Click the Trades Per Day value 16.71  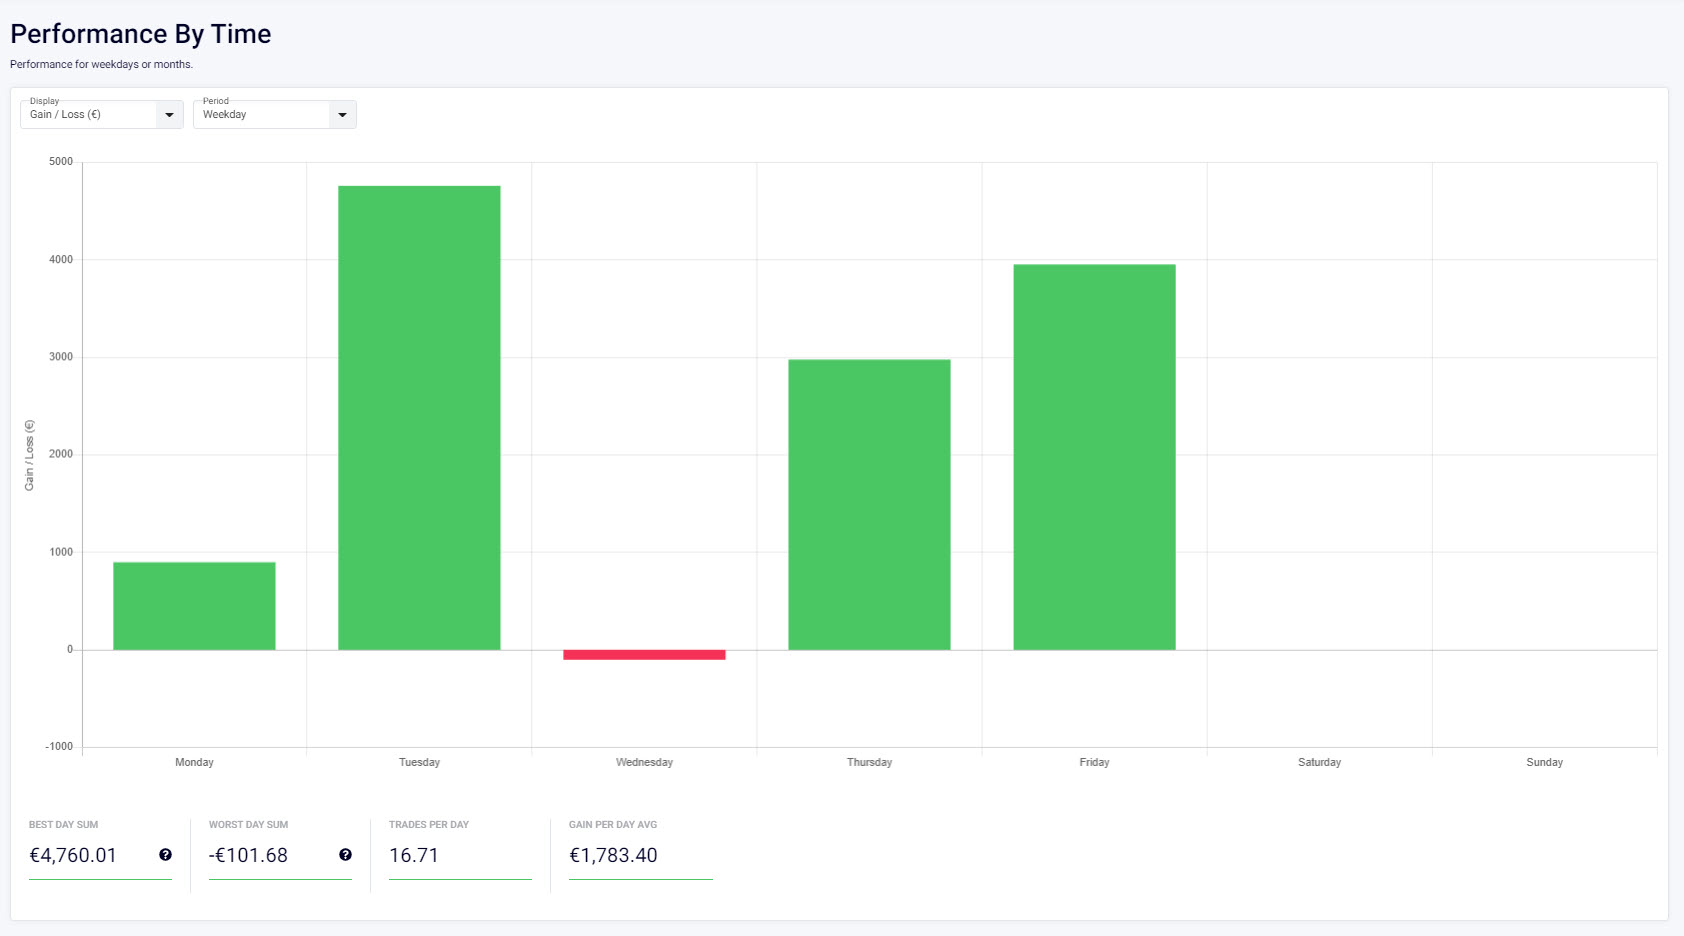(414, 856)
